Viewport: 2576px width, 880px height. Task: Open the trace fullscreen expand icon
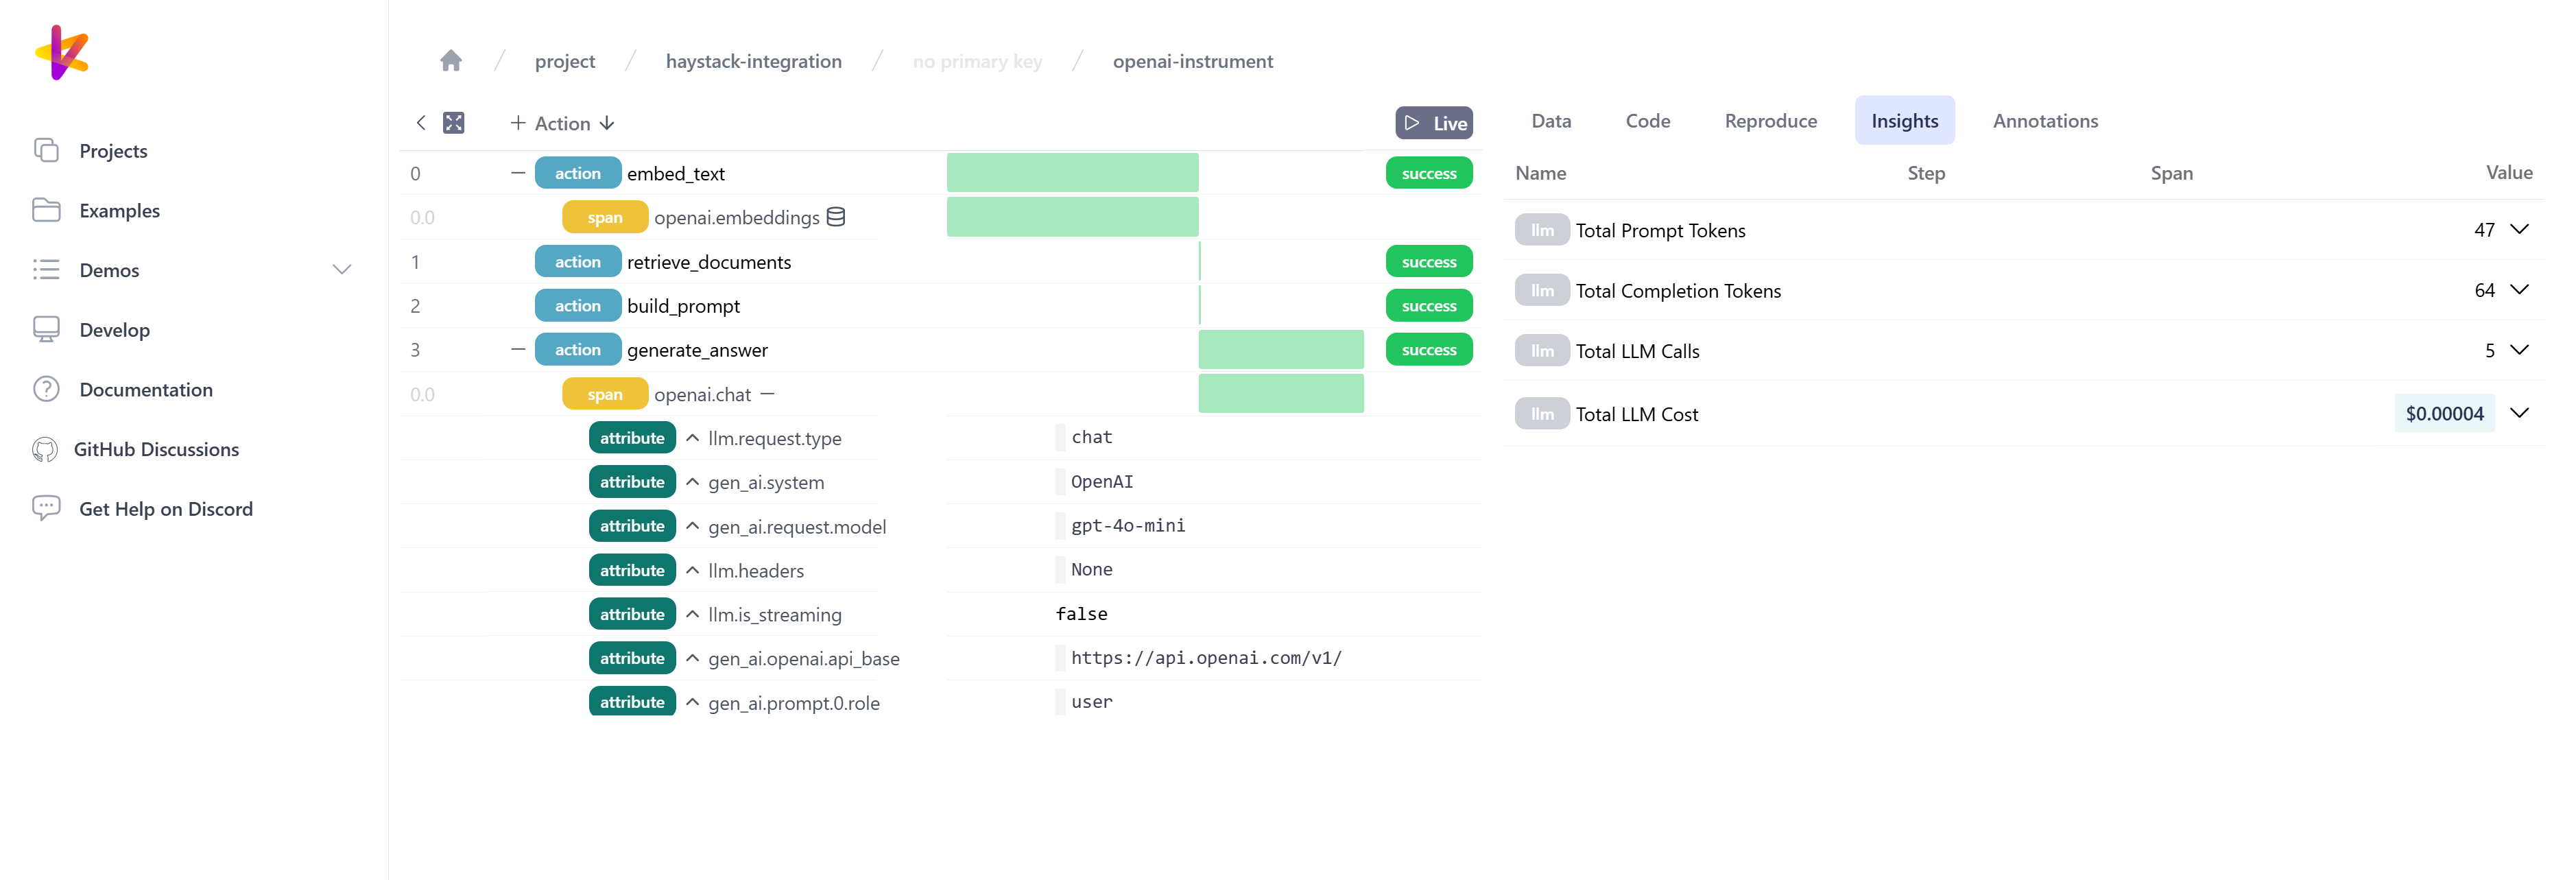pyautogui.click(x=454, y=122)
